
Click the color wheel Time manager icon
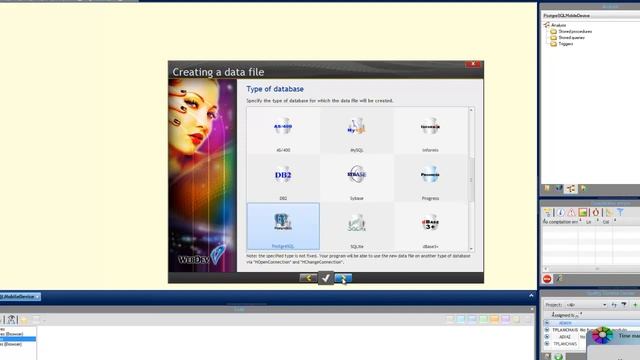pyautogui.click(x=602, y=336)
